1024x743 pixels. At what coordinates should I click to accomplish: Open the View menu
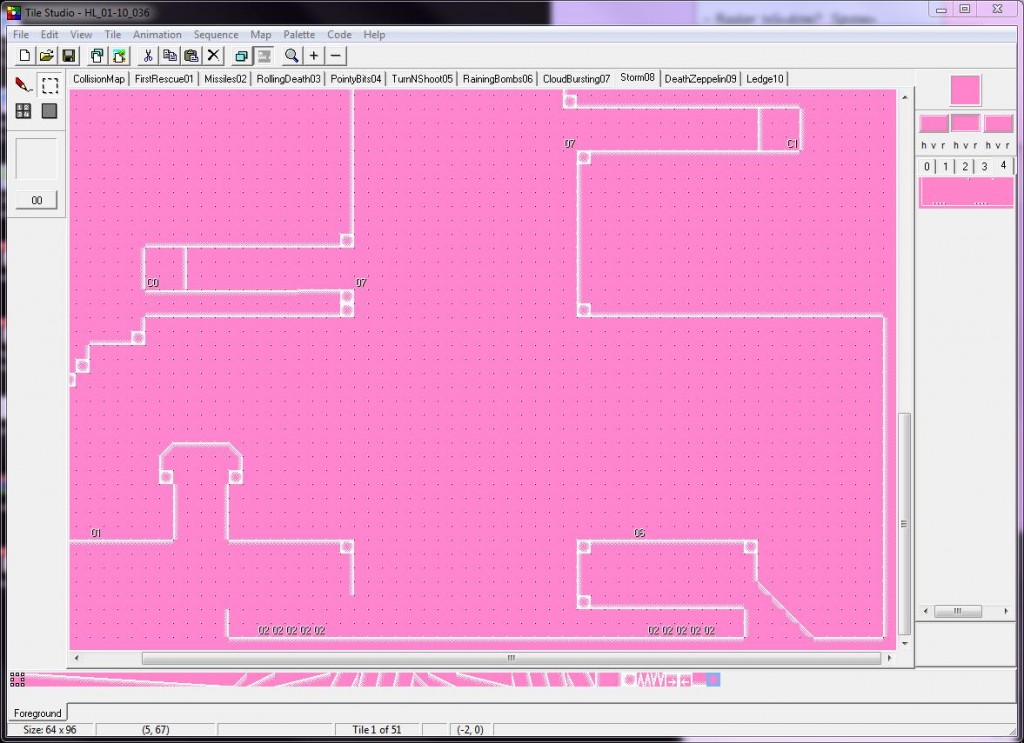(x=81, y=35)
